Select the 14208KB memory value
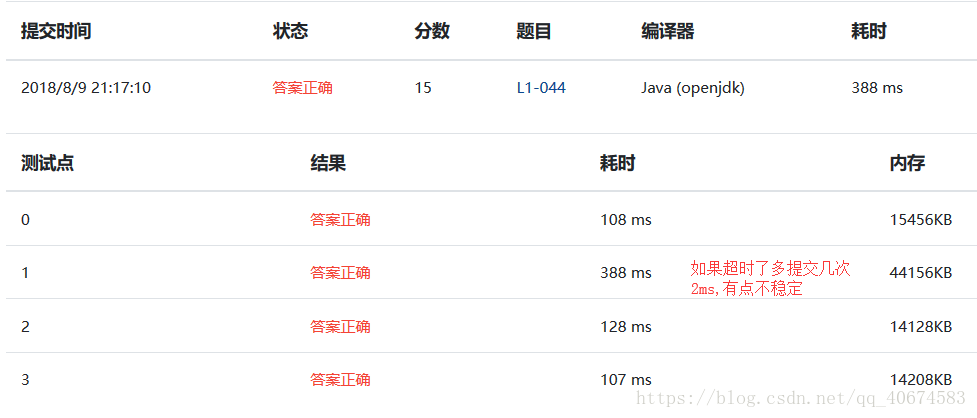This screenshot has height=418, width=977. [x=921, y=379]
